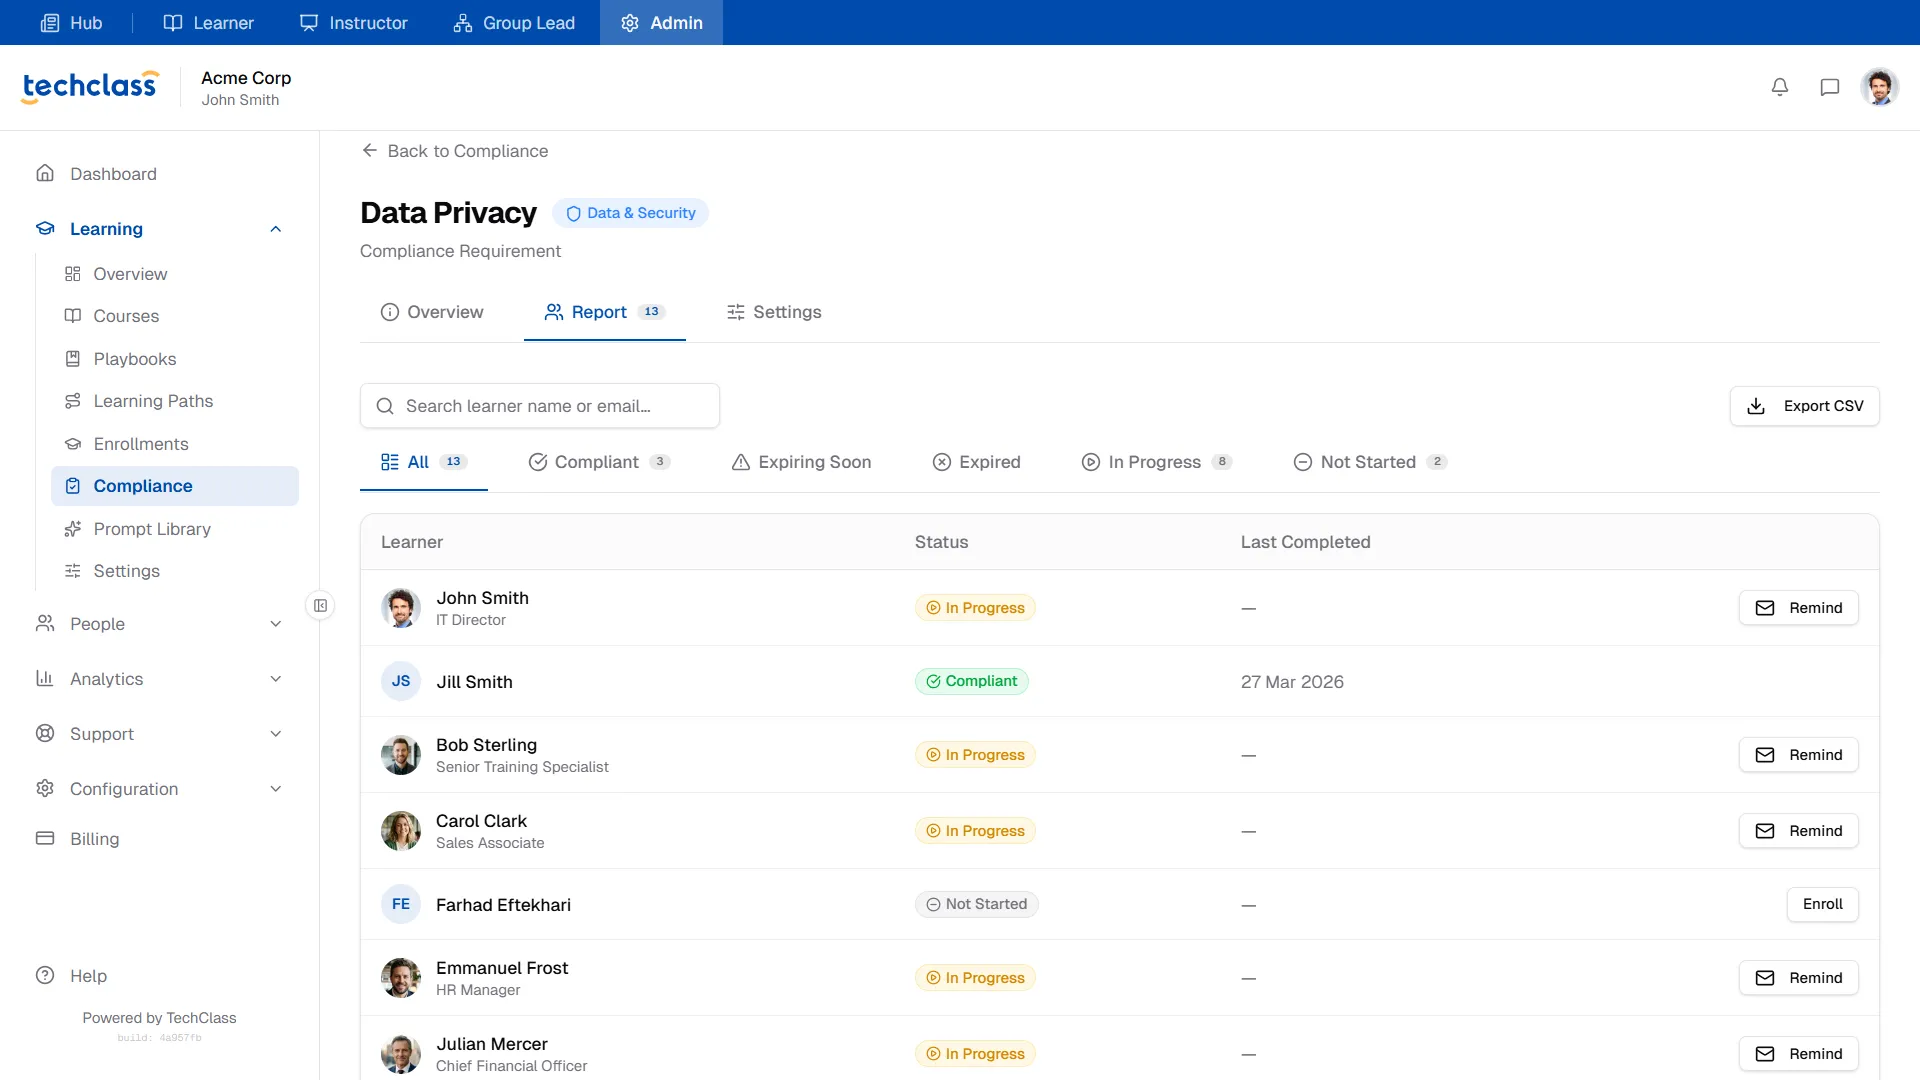Click the search learner input field
This screenshot has width=1920, height=1080.
(x=540, y=406)
